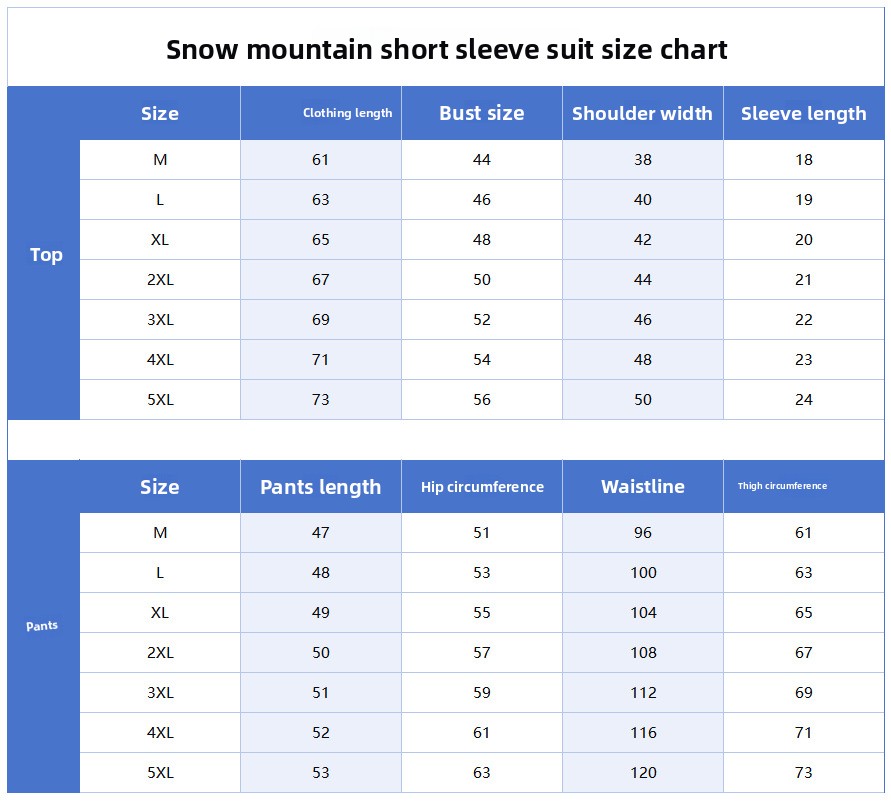Click bust size value 50
This screenshot has height=803, width=891.
[x=482, y=280]
